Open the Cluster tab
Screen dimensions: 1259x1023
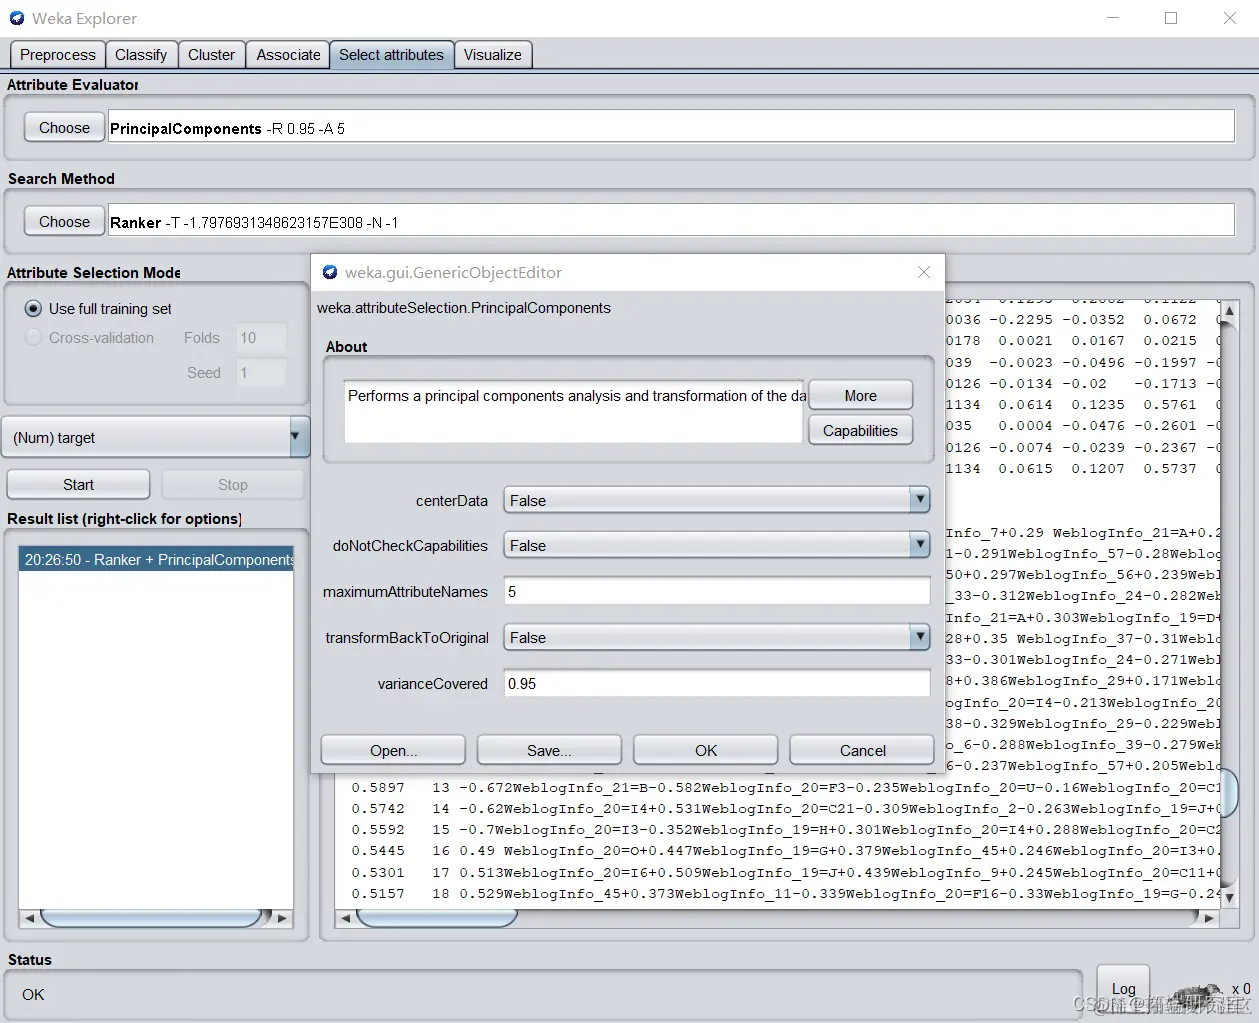(212, 55)
